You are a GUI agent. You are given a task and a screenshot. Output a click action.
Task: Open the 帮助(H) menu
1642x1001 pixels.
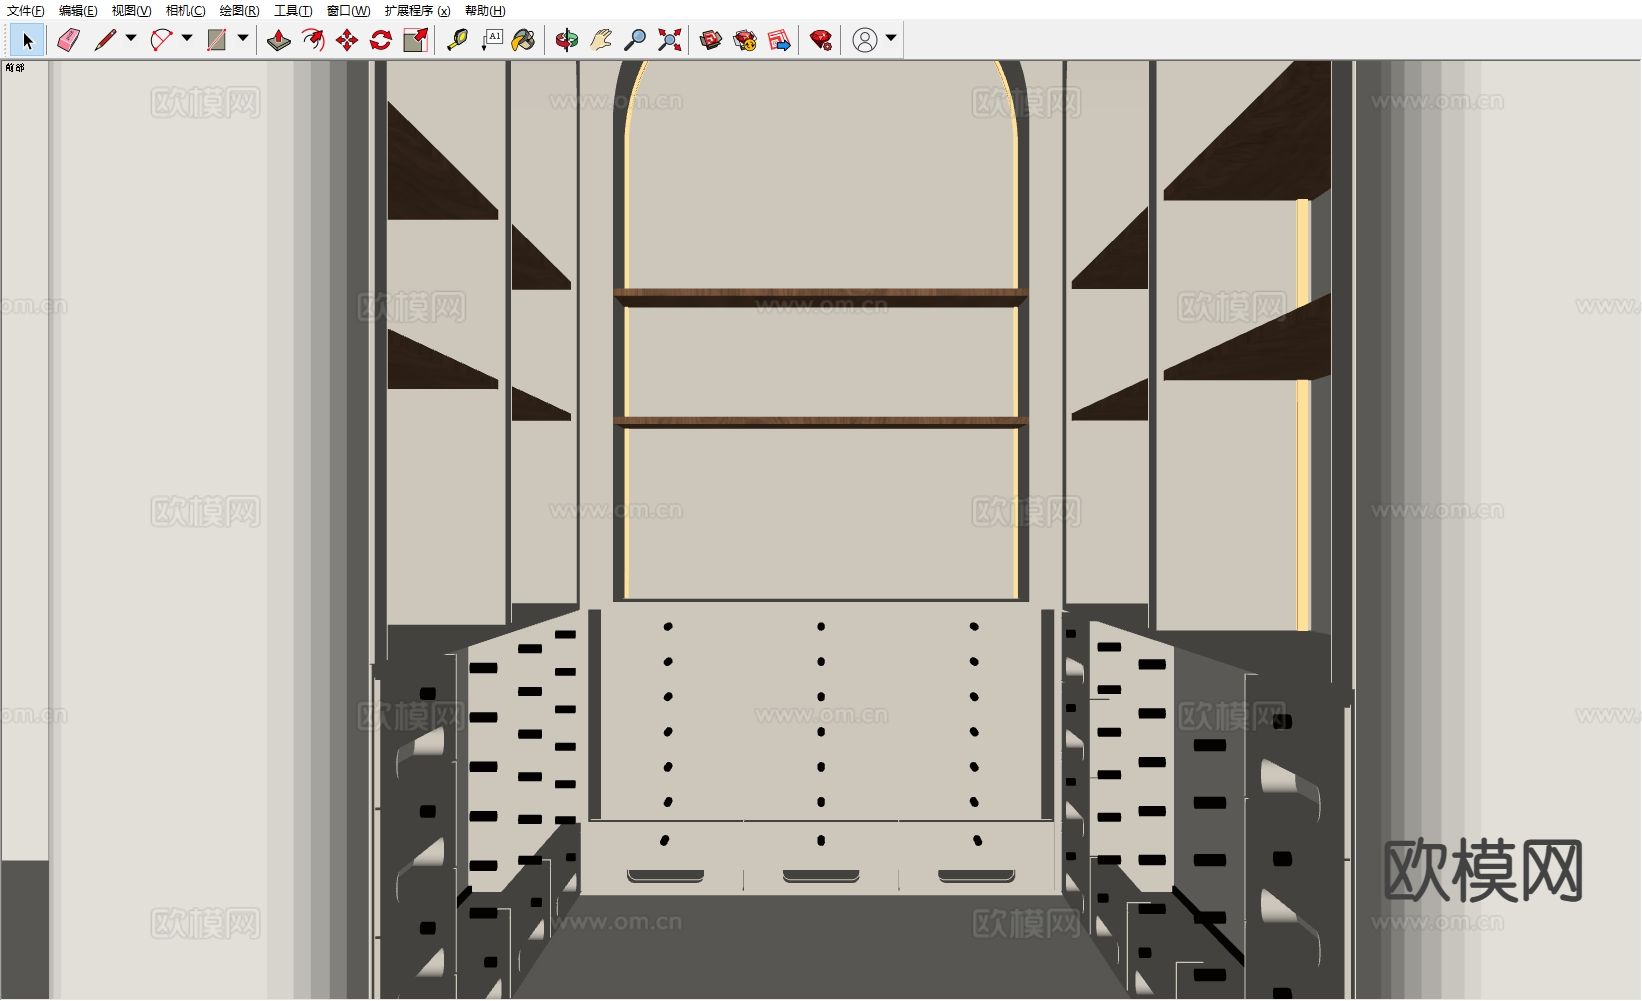tap(485, 11)
